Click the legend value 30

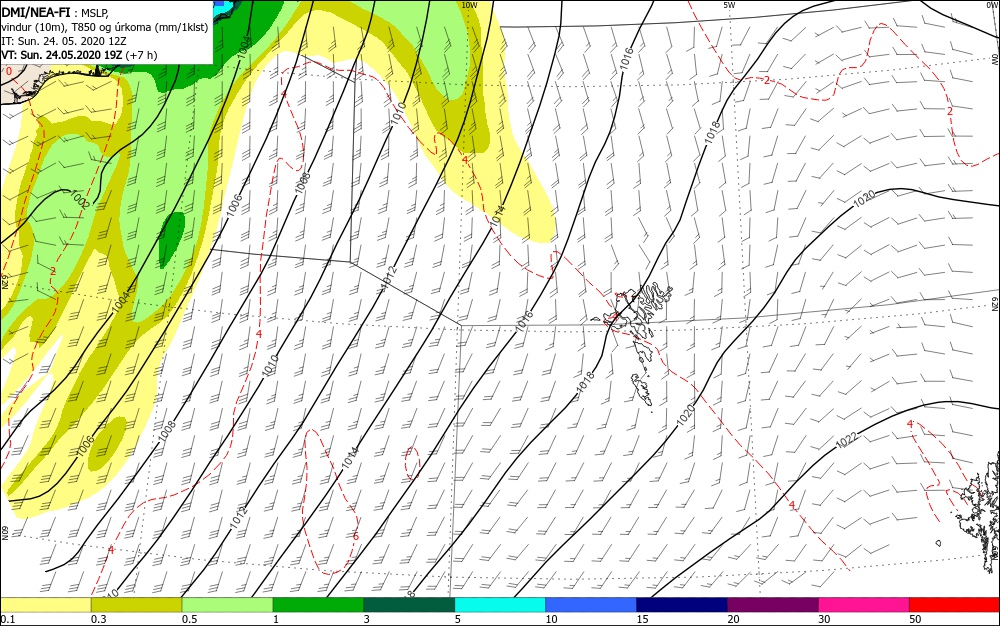pos(824,619)
